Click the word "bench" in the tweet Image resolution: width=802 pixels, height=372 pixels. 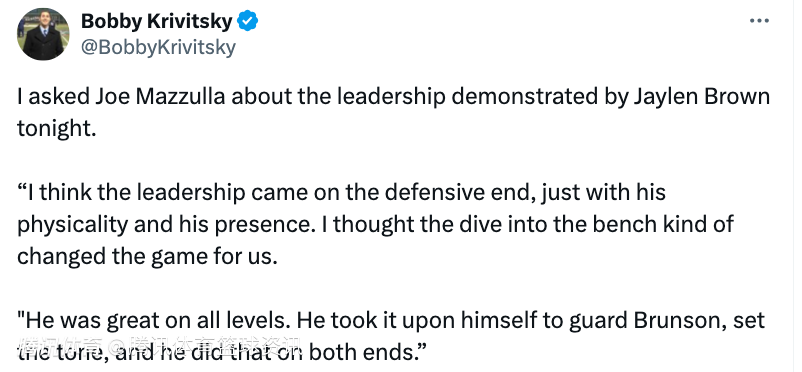pos(590,225)
